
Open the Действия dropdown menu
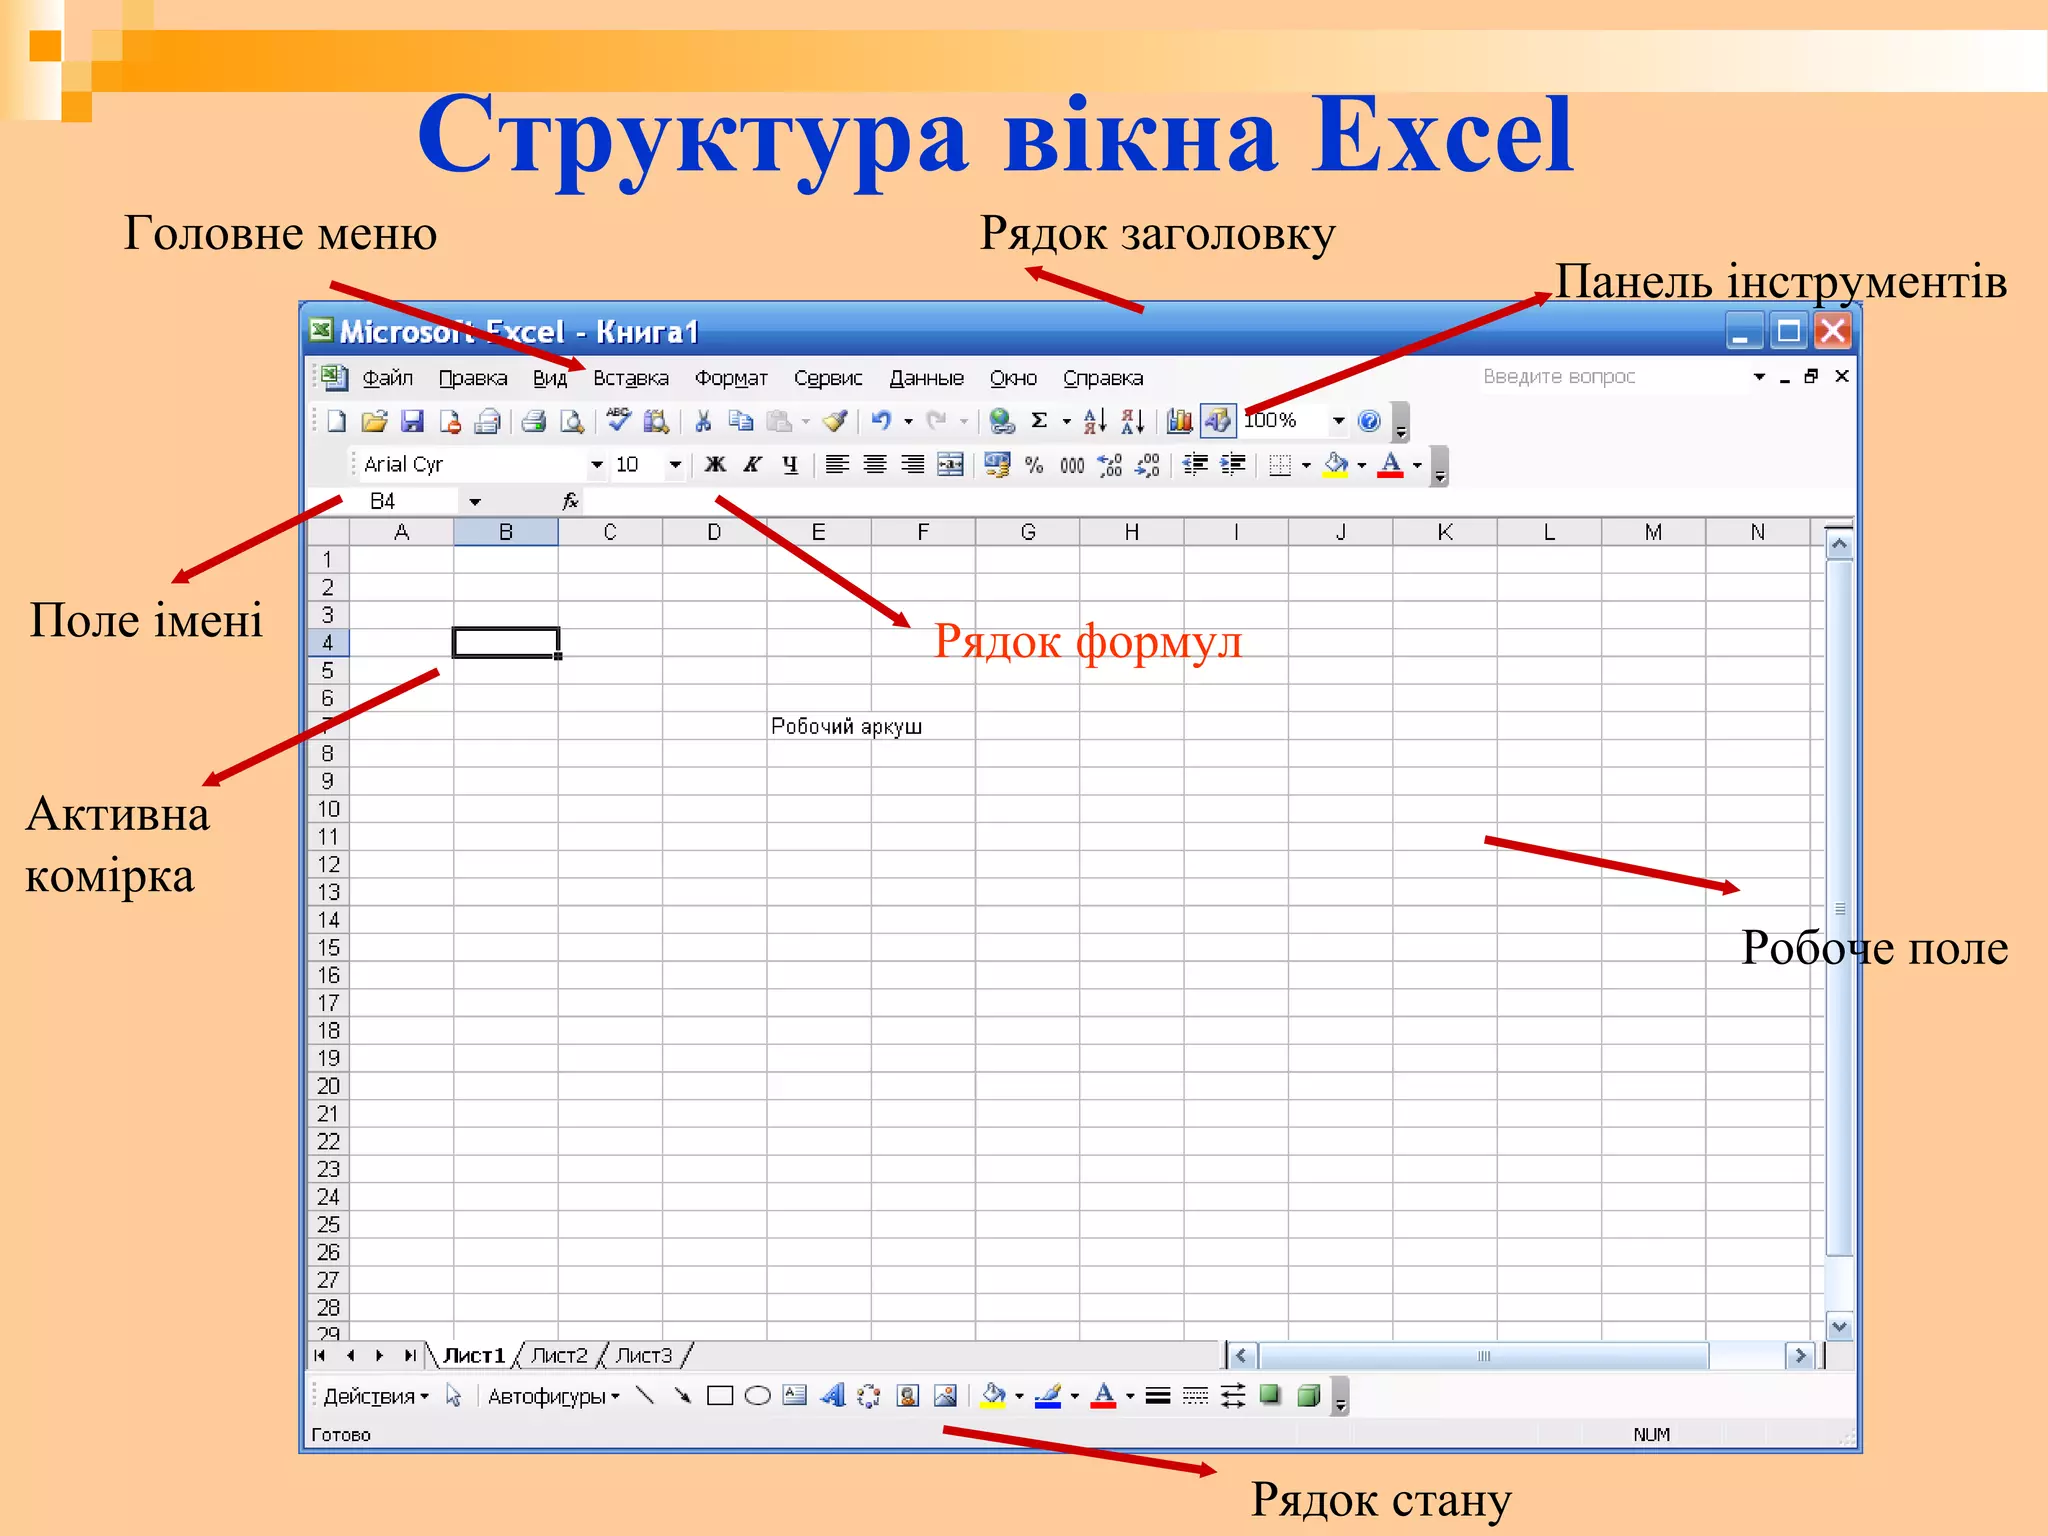375,1396
